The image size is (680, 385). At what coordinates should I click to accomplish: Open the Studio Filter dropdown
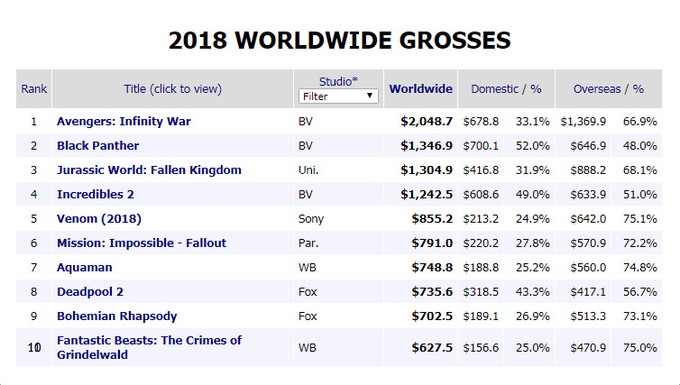point(338,96)
